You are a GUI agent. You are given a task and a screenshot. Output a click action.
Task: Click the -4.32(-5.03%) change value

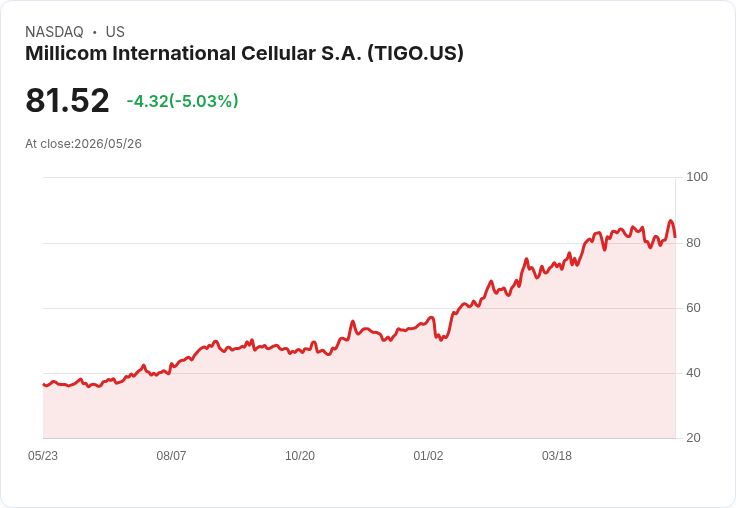pyautogui.click(x=183, y=101)
